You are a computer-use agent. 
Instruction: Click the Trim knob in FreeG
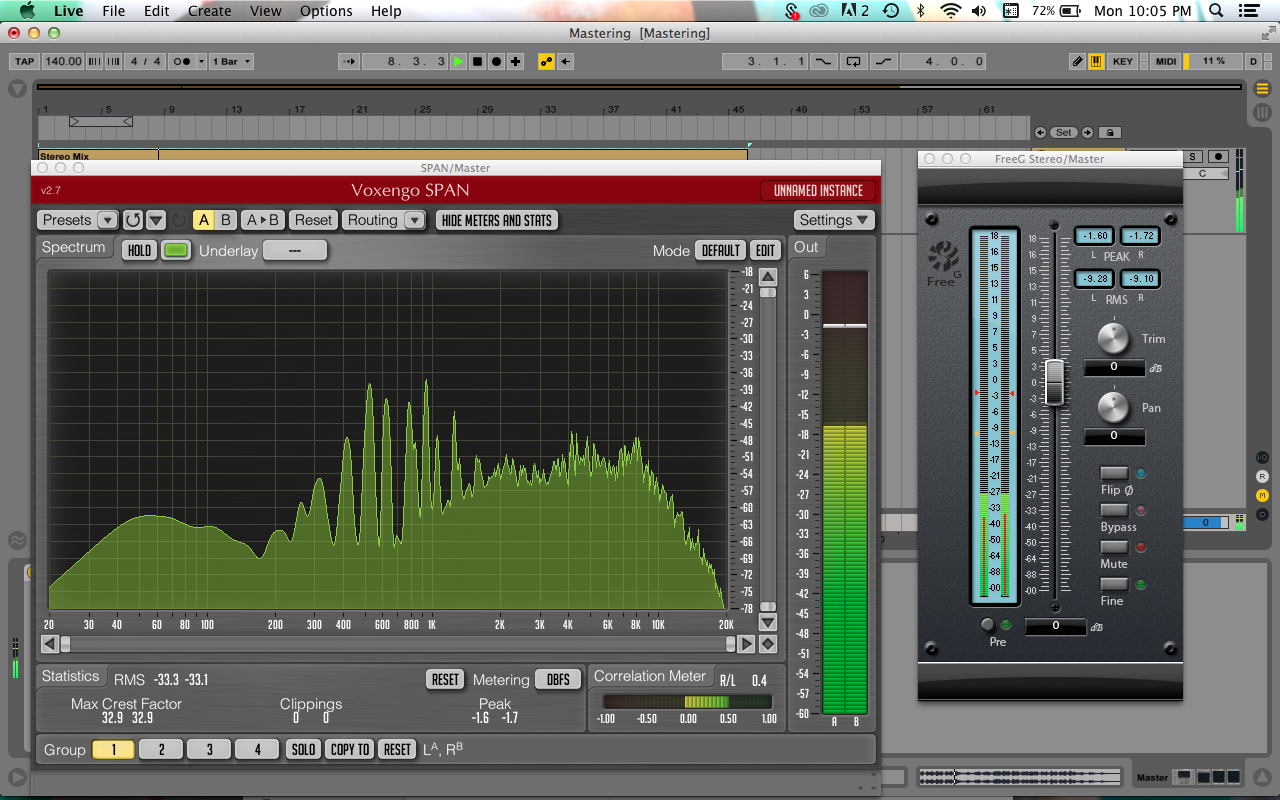1113,338
